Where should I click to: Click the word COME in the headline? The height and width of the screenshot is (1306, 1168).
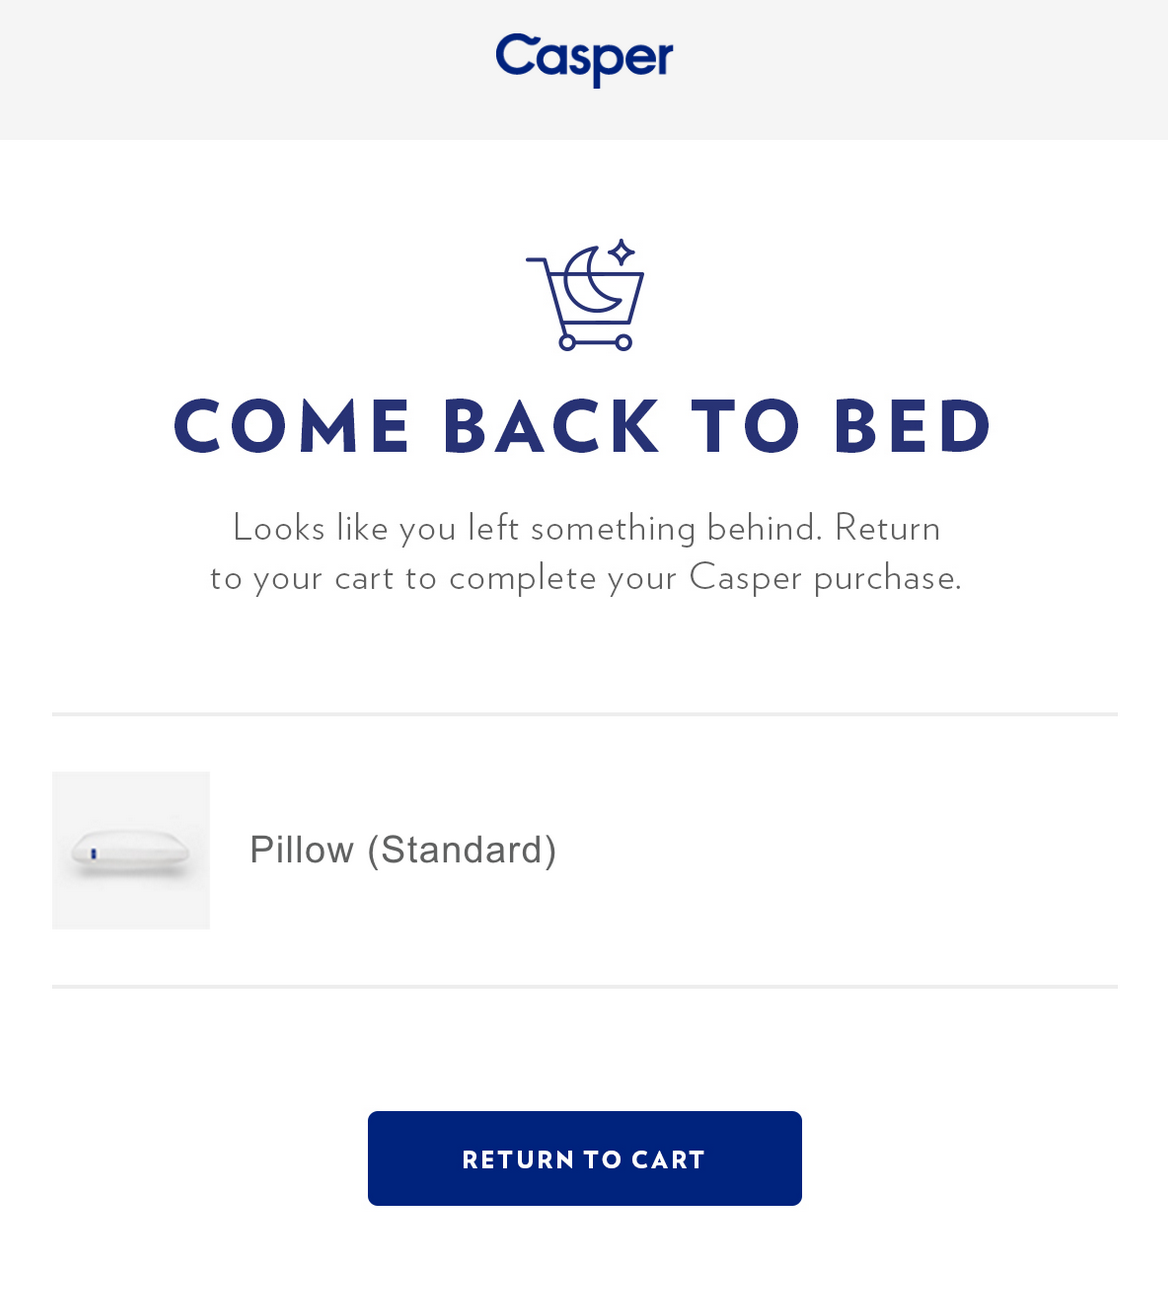292,427
